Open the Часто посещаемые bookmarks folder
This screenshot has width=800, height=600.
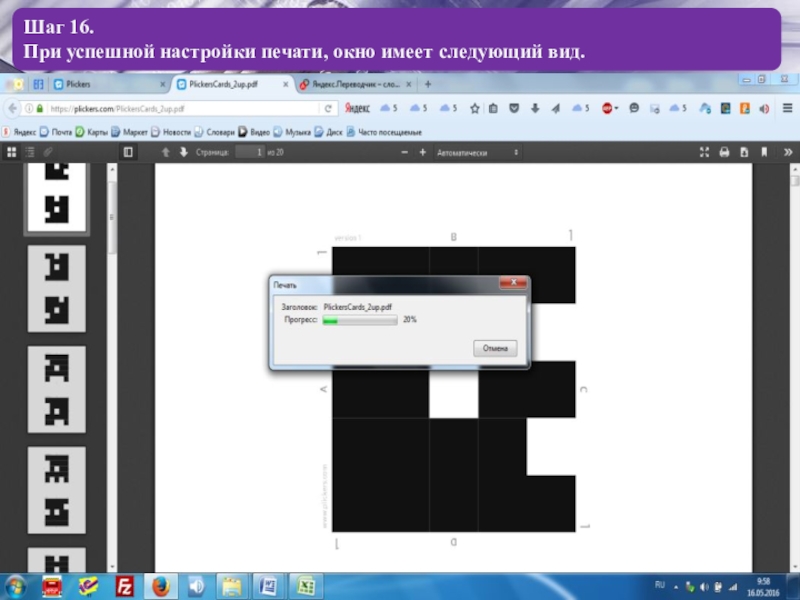(x=385, y=132)
